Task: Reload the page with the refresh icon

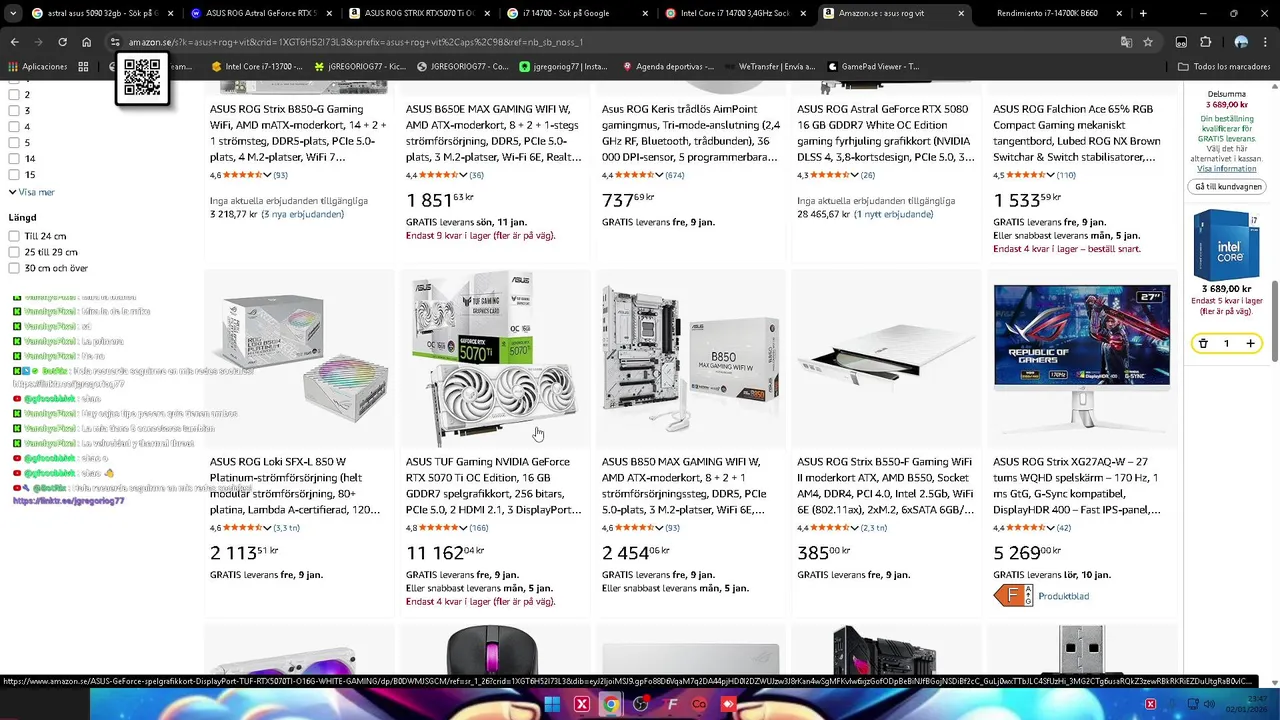Action: pyautogui.click(x=62, y=42)
